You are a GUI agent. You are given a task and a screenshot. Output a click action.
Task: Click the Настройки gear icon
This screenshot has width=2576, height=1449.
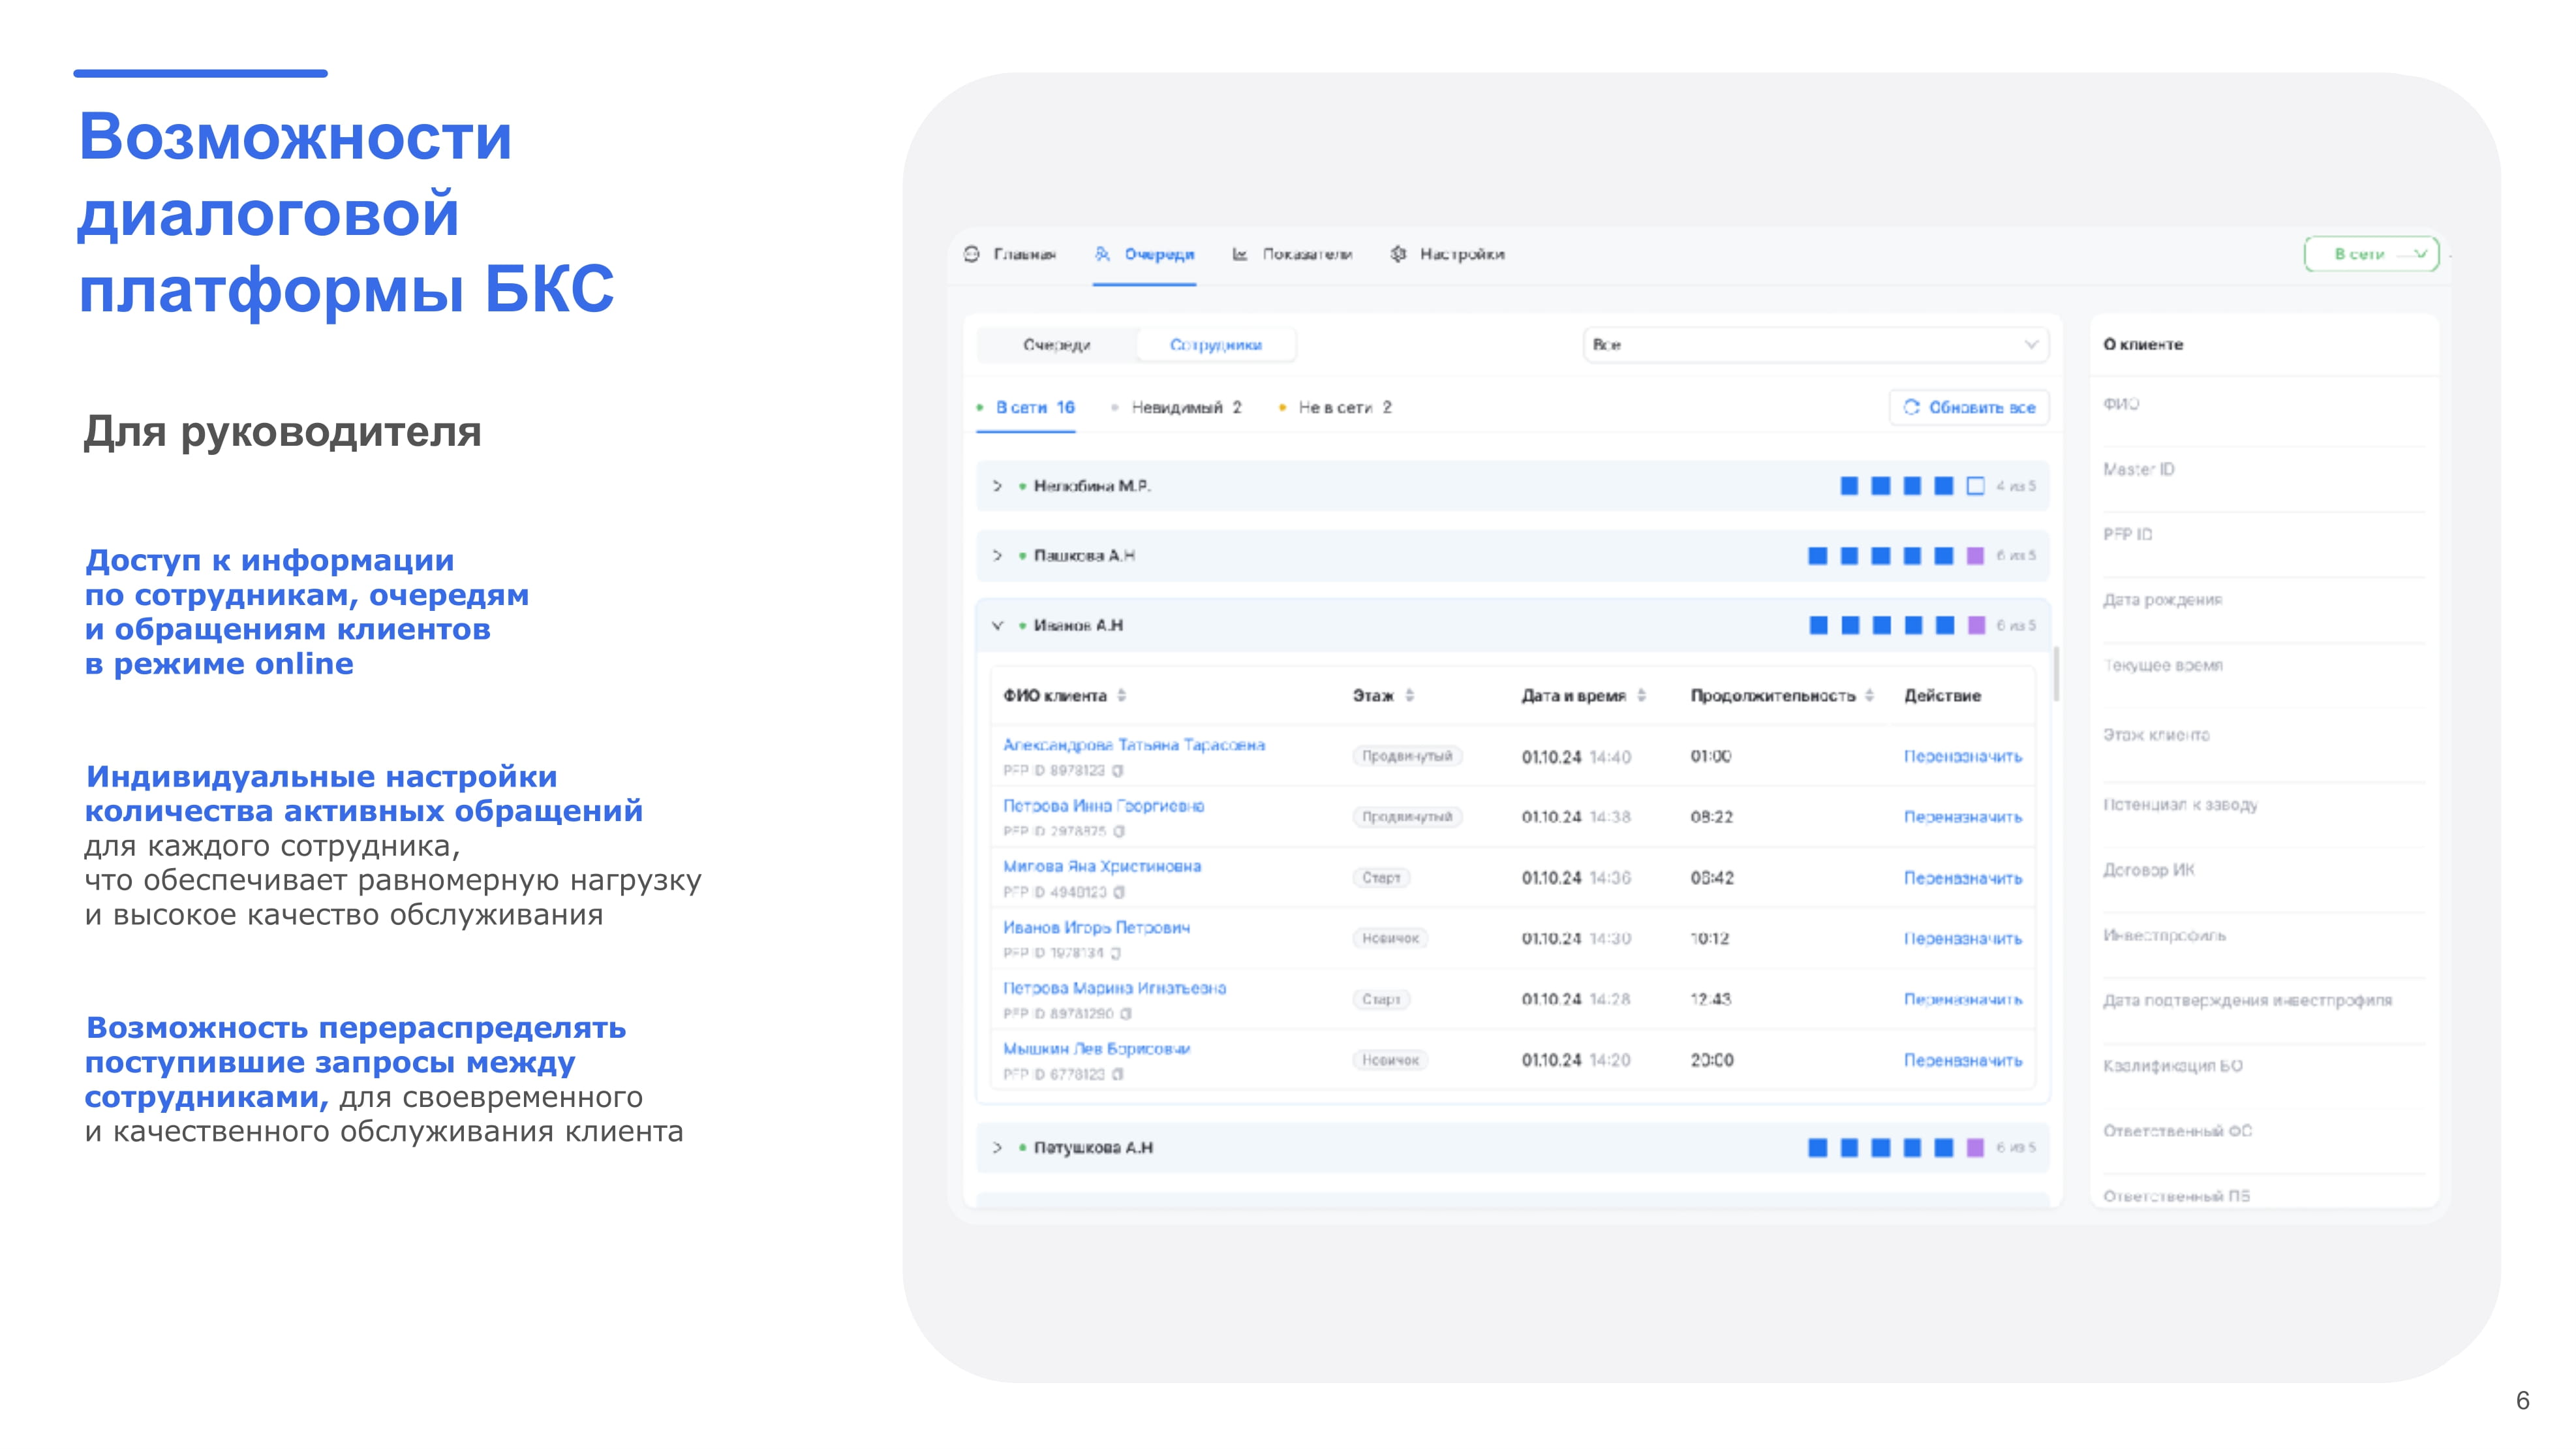1398,254
